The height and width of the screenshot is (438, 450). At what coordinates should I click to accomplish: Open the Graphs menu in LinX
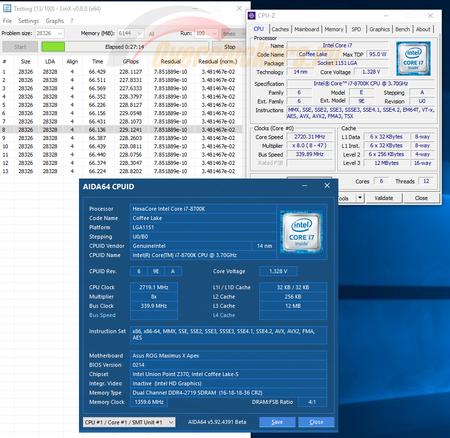click(55, 21)
